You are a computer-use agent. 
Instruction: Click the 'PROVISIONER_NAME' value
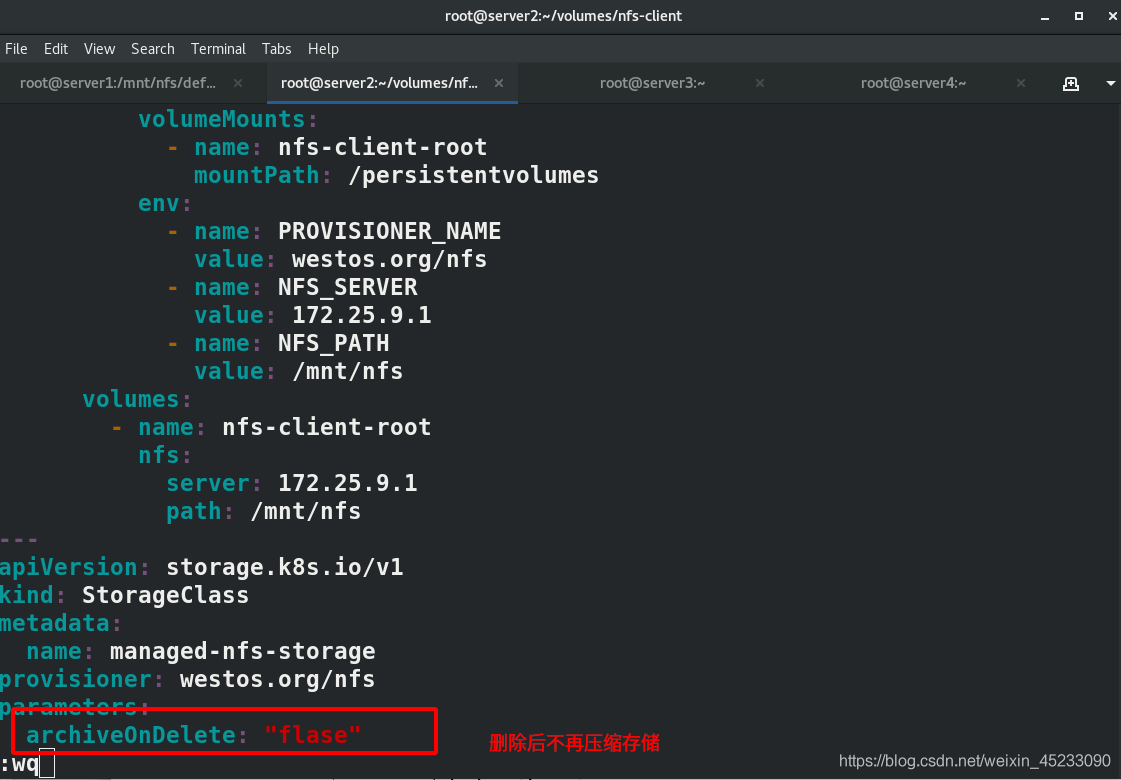(390, 231)
